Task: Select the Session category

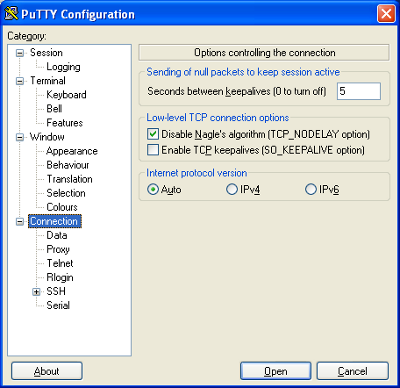Action: (46, 53)
